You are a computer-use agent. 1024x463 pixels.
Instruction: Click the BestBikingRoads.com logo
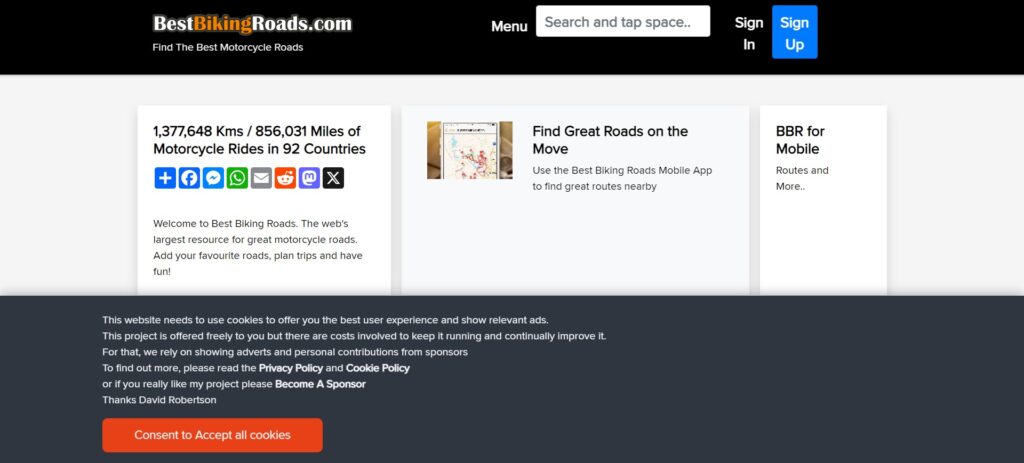(252, 24)
